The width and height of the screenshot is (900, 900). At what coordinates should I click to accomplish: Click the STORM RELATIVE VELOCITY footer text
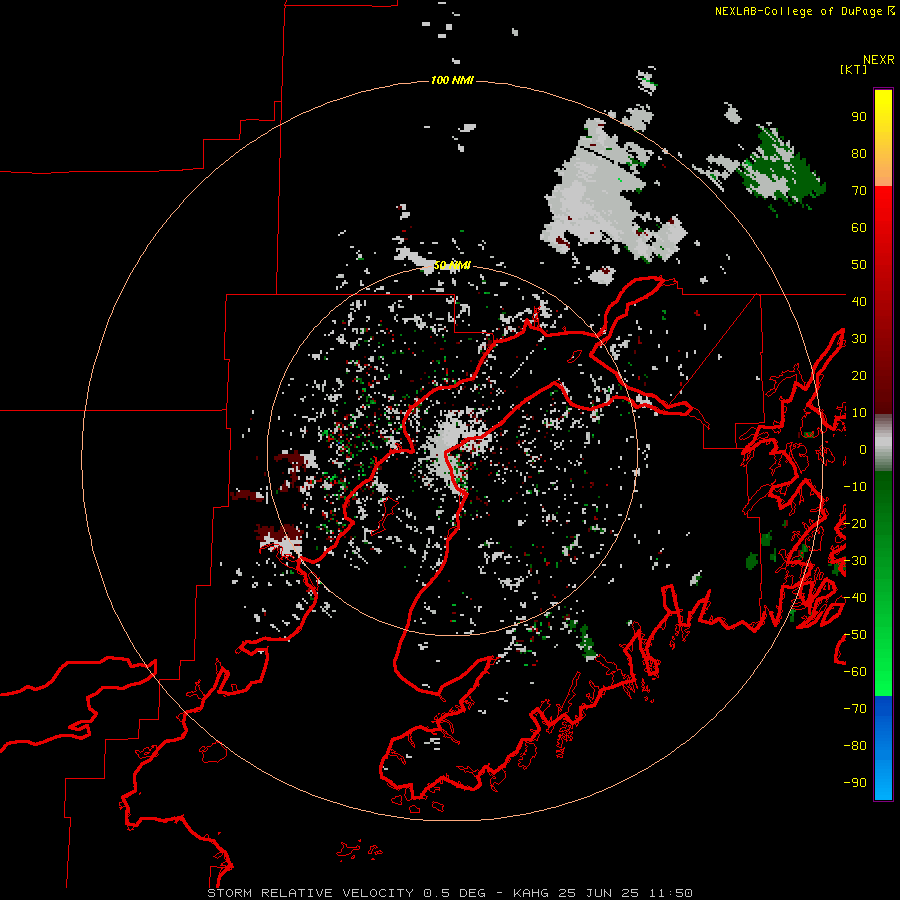(x=311, y=893)
